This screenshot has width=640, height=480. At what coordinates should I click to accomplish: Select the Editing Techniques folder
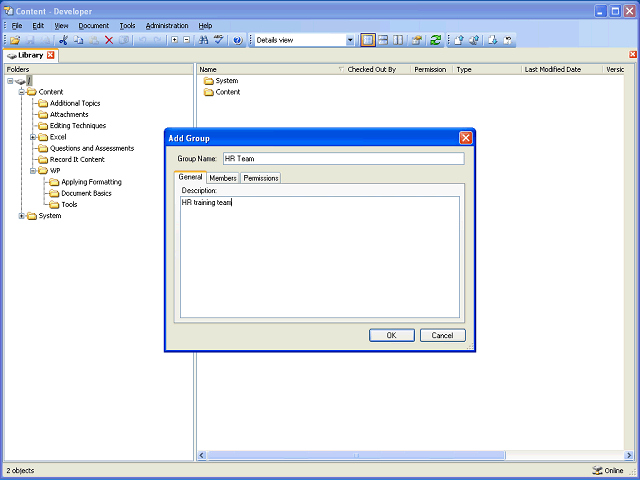point(78,126)
